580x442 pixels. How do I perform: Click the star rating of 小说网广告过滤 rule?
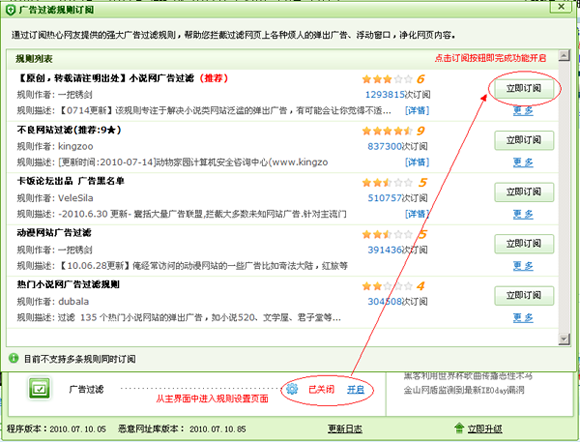387,79
